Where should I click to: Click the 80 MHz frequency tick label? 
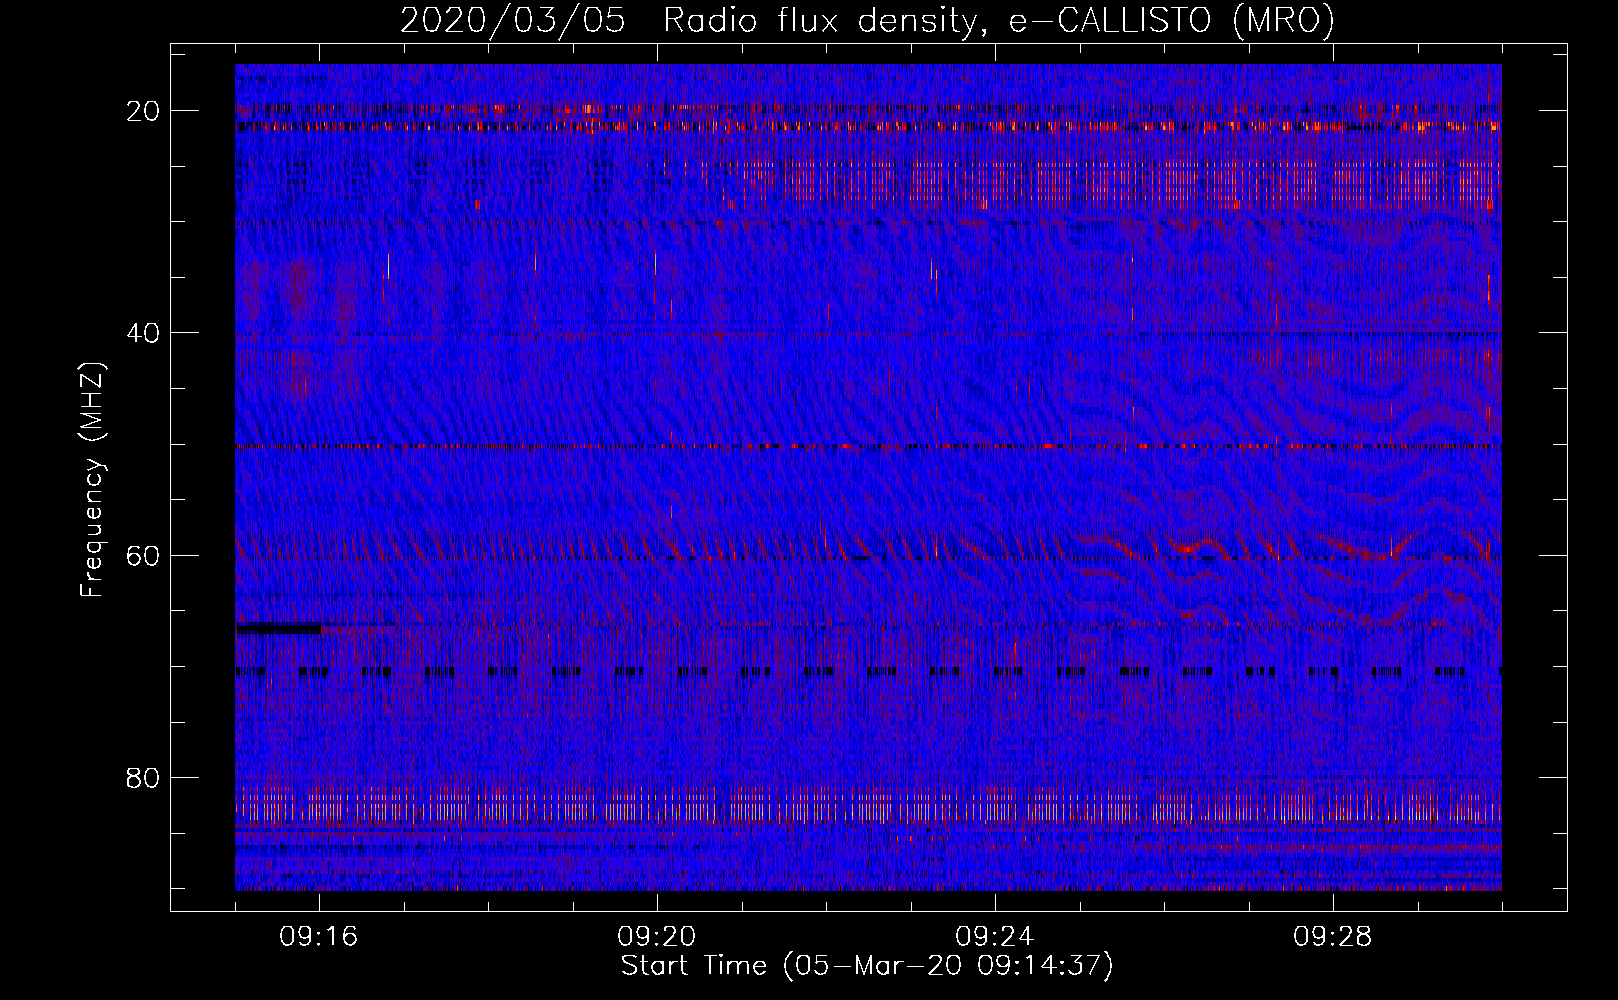point(143,778)
